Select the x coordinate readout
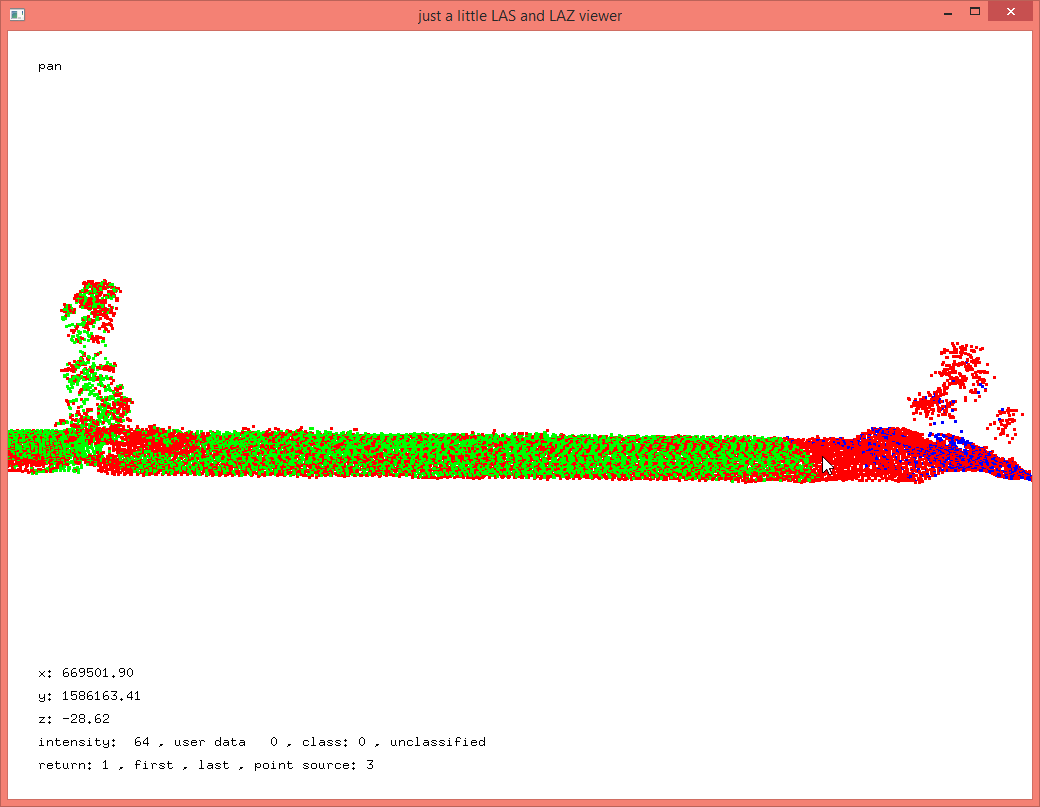 point(86,673)
